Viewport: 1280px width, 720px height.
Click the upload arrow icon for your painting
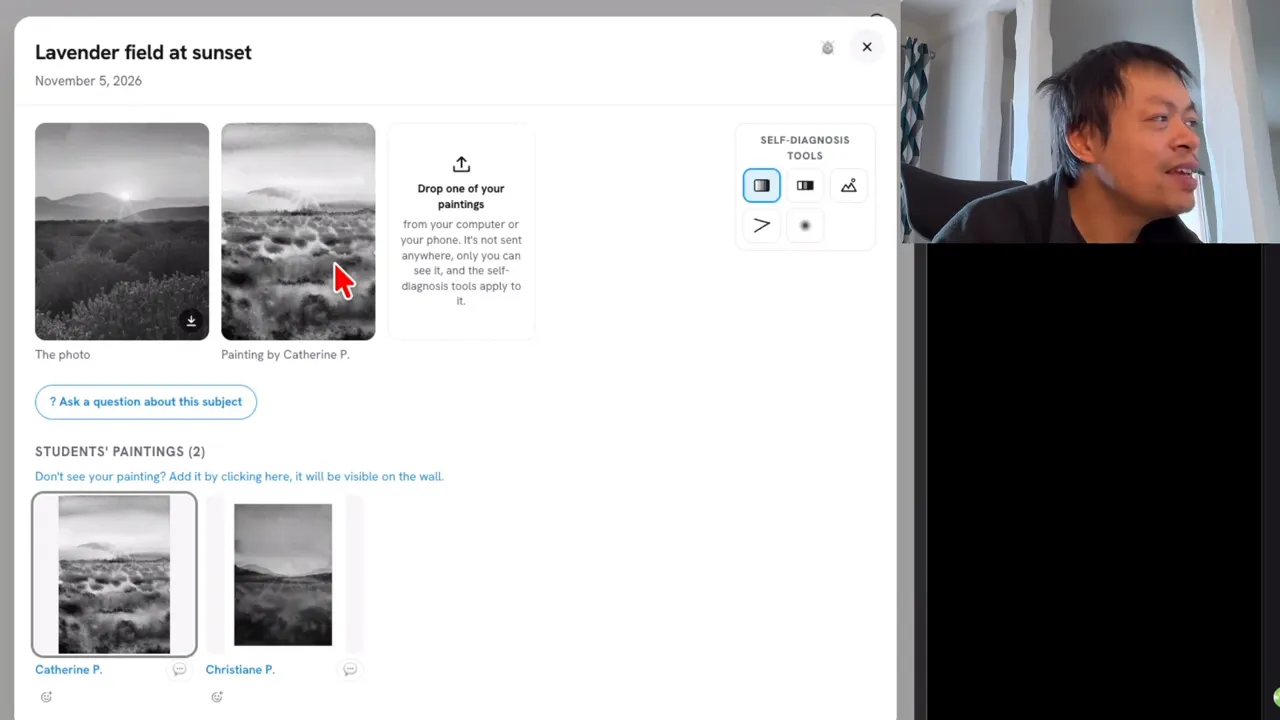(x=461, y=164)
